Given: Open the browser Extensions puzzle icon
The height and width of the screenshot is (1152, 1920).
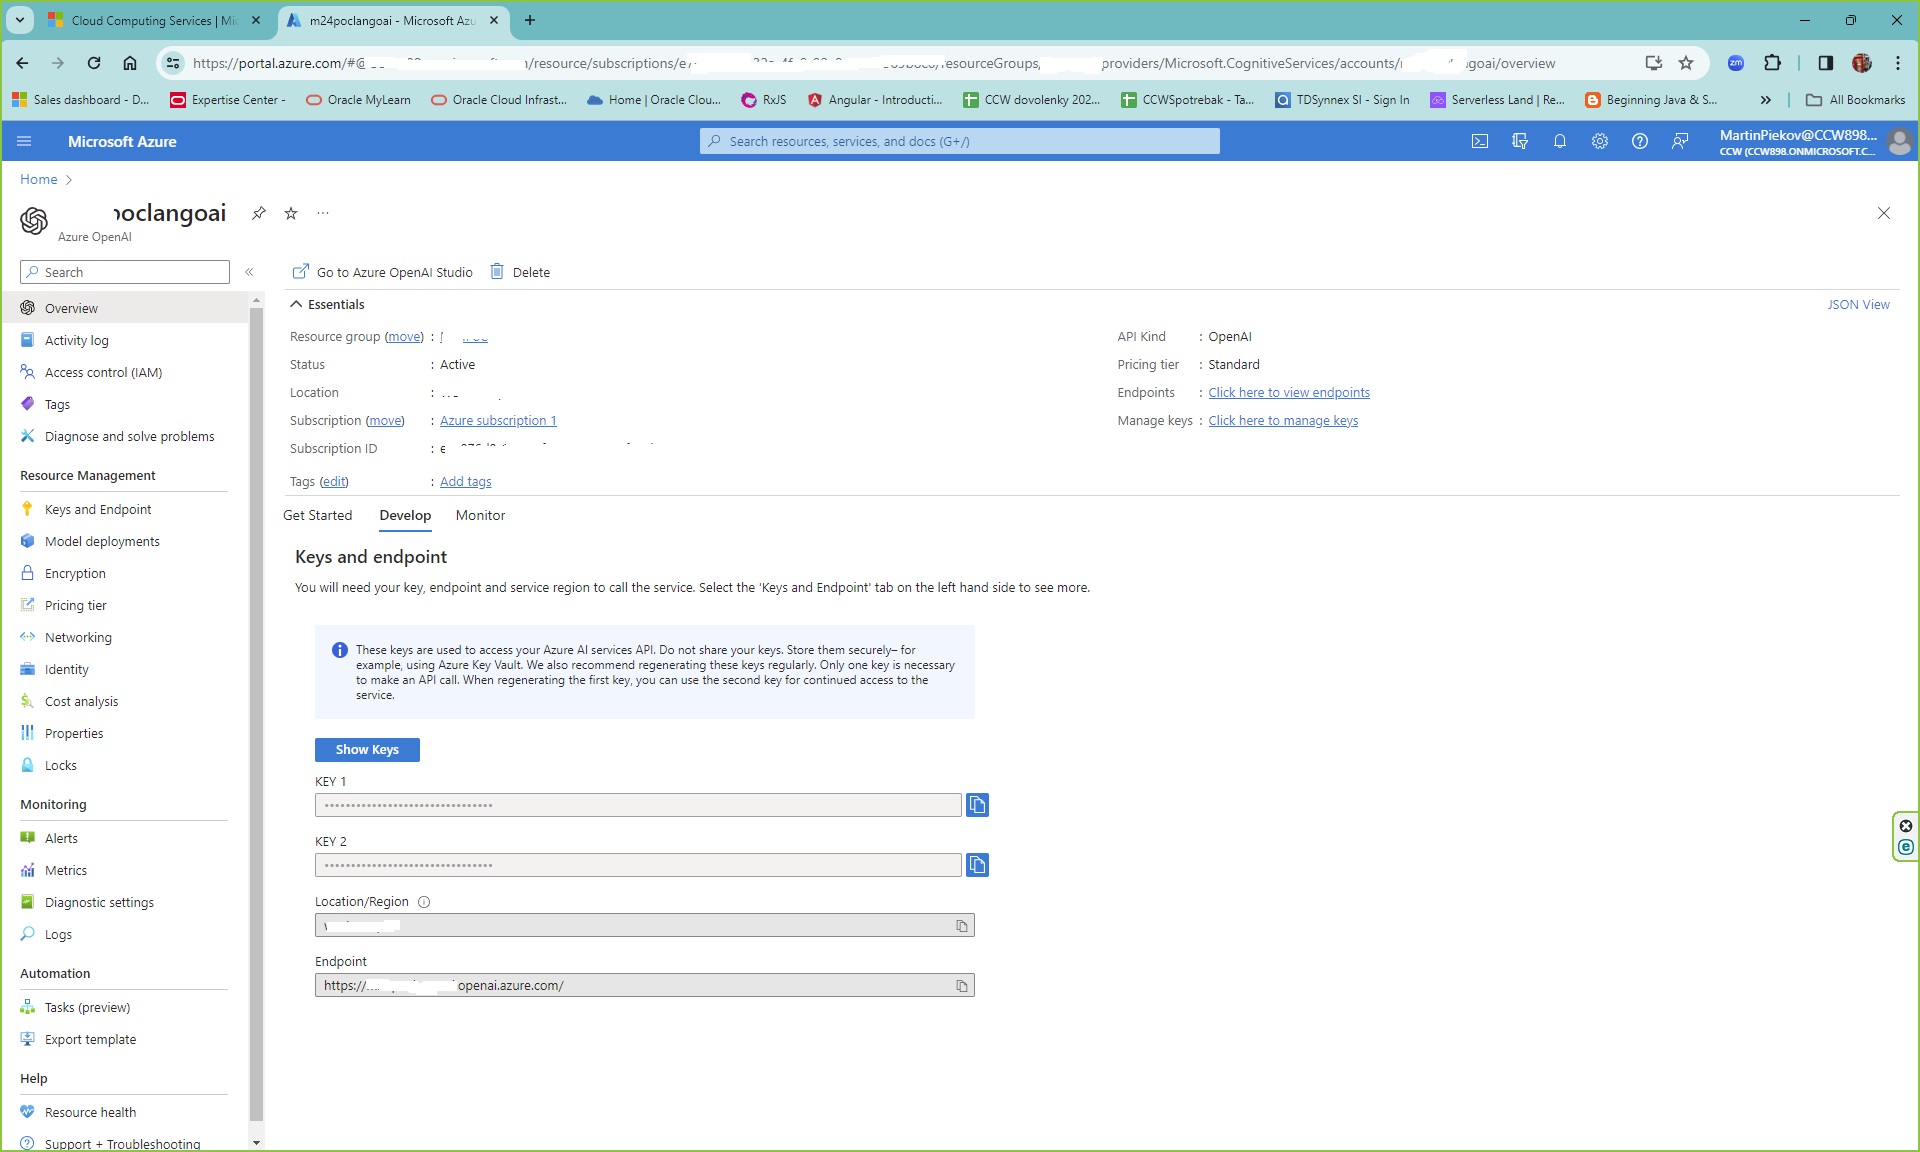Looking at the screenshot, I should point(1772,63).
